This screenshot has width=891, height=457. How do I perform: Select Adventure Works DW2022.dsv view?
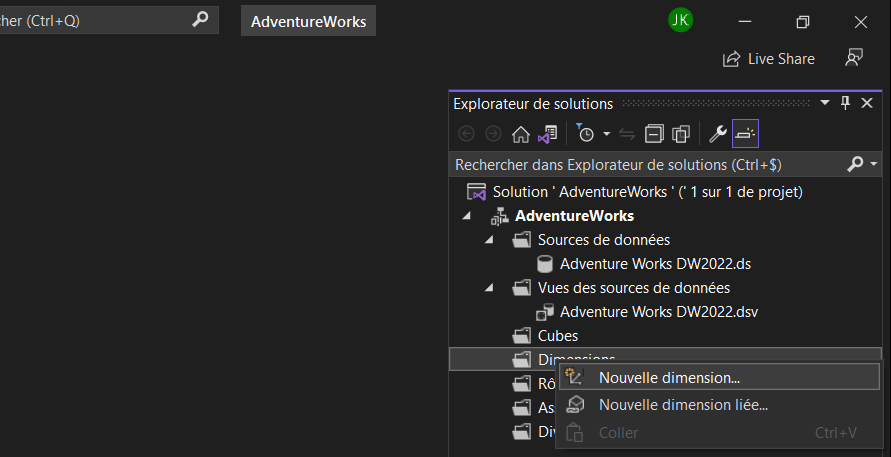pyautogui.click(x=659, y=312)
